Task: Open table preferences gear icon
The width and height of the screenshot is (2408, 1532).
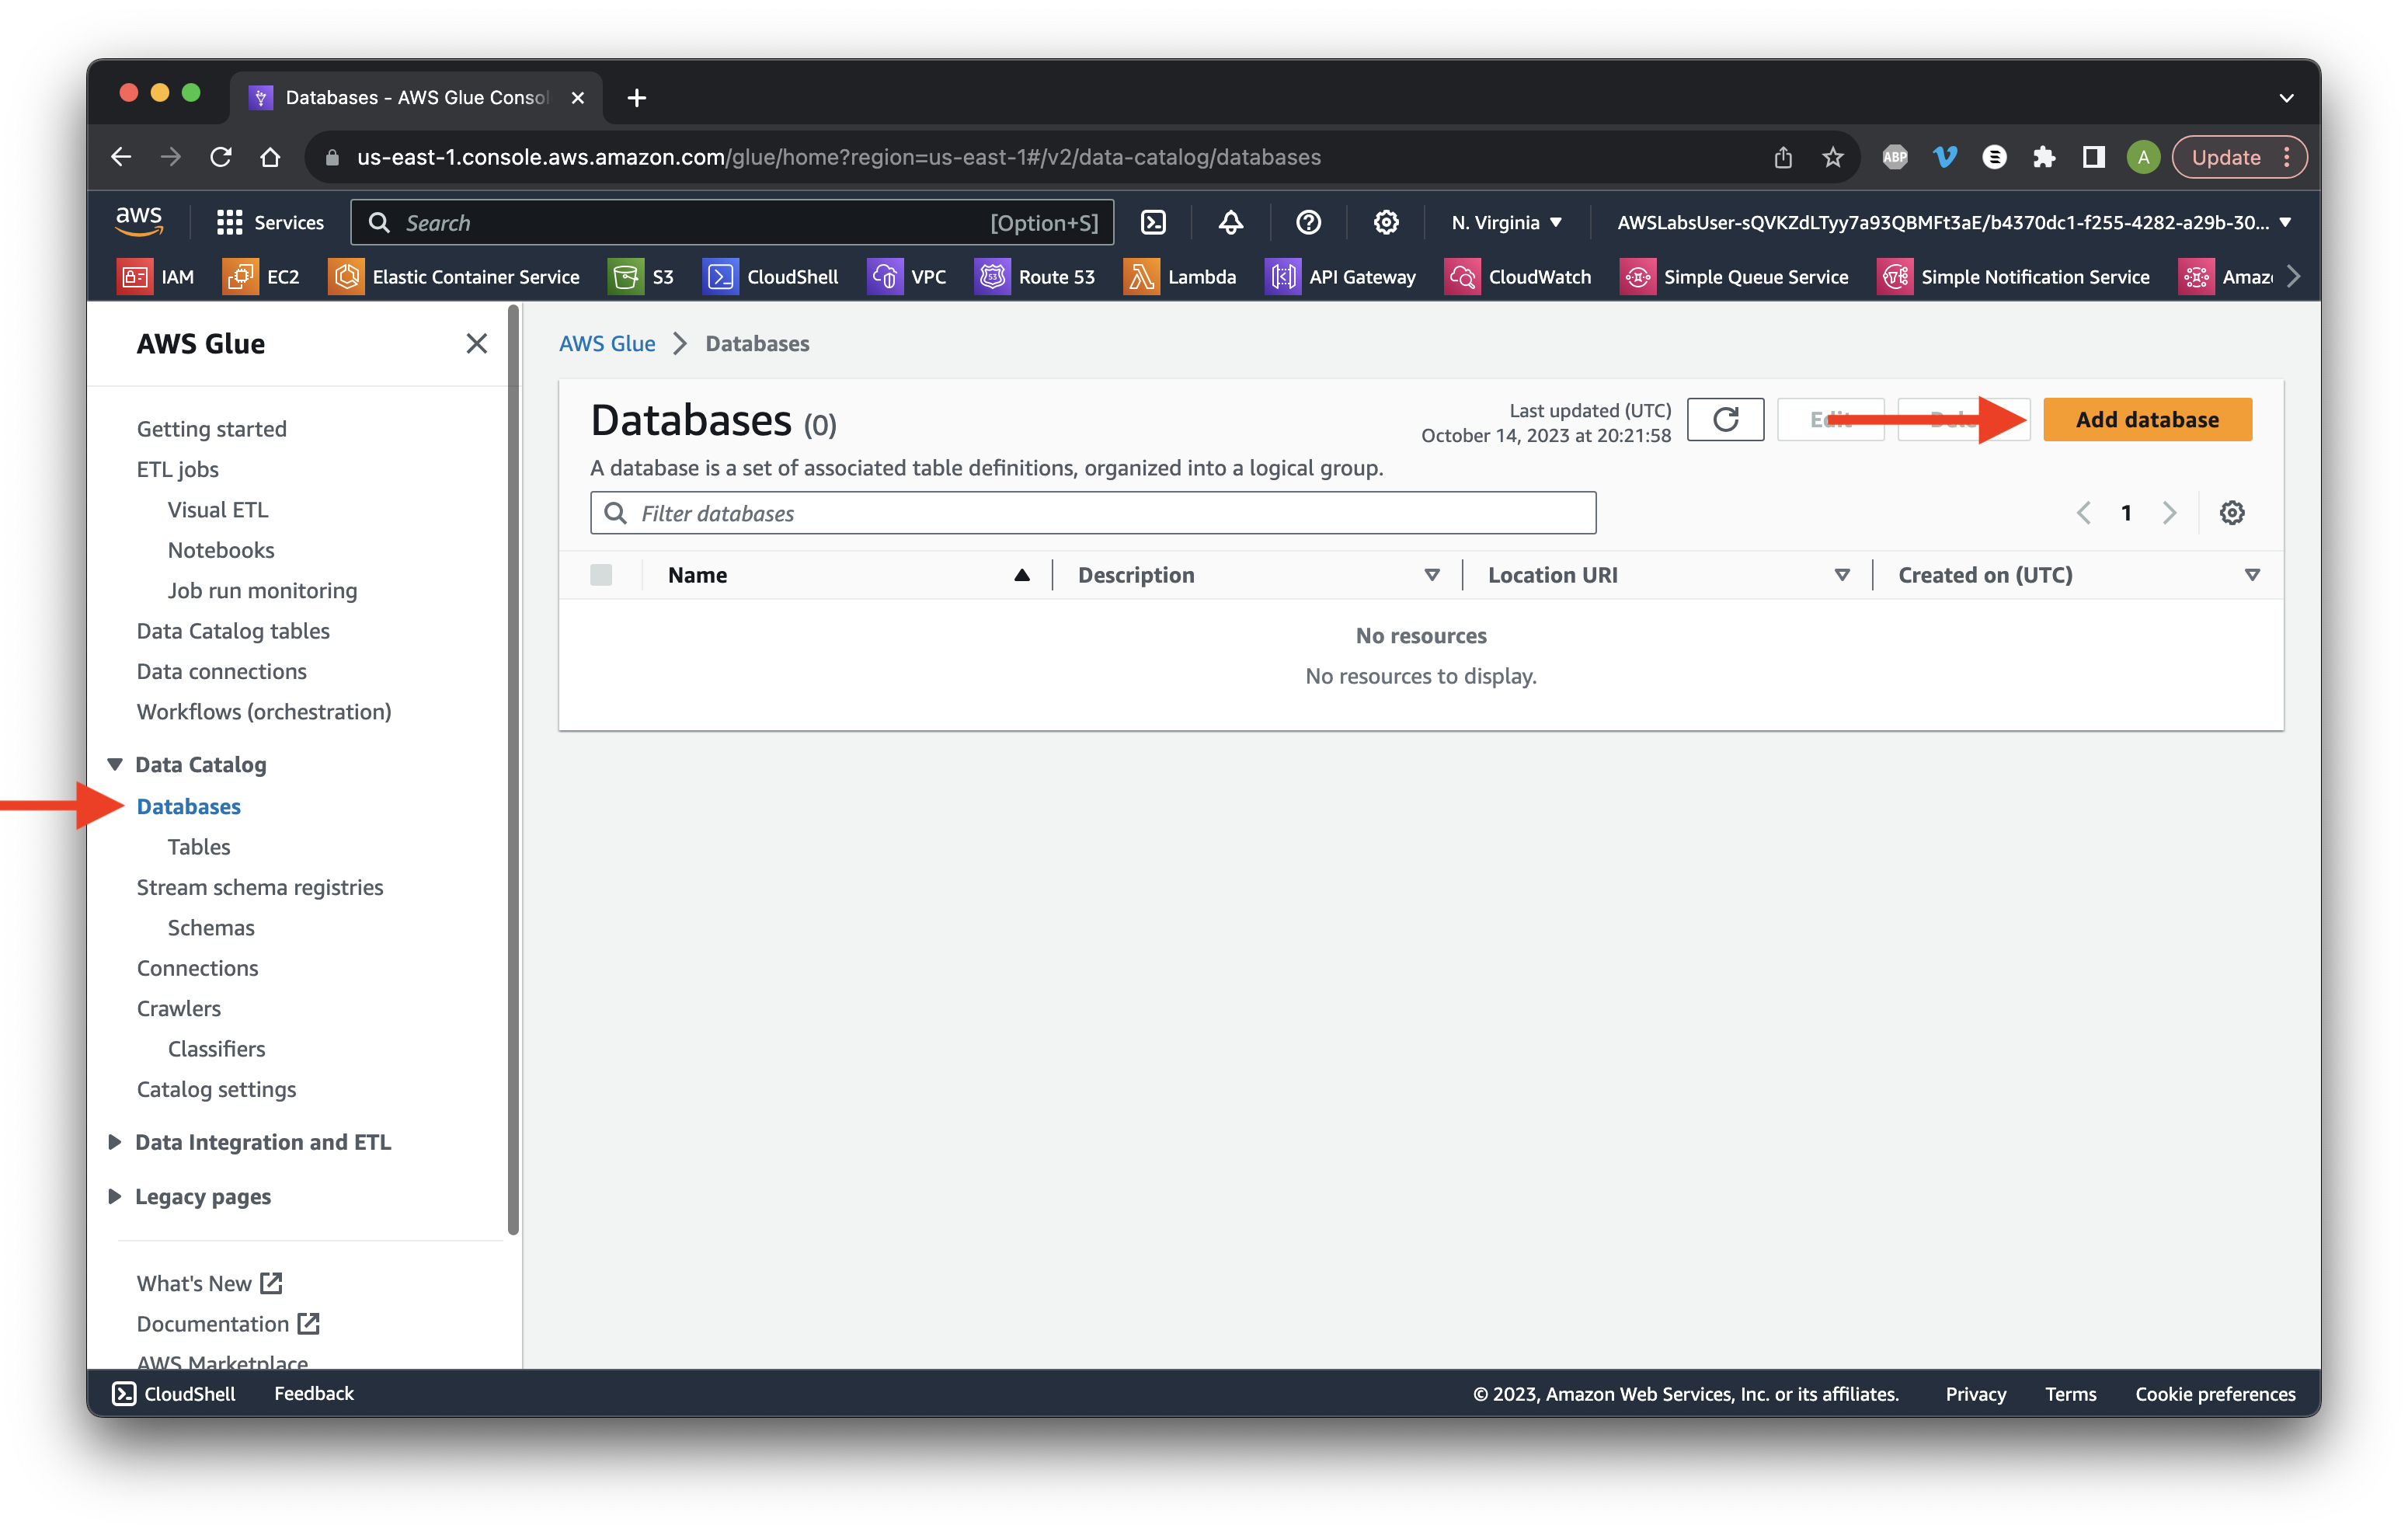Action: coord(2232,513)
